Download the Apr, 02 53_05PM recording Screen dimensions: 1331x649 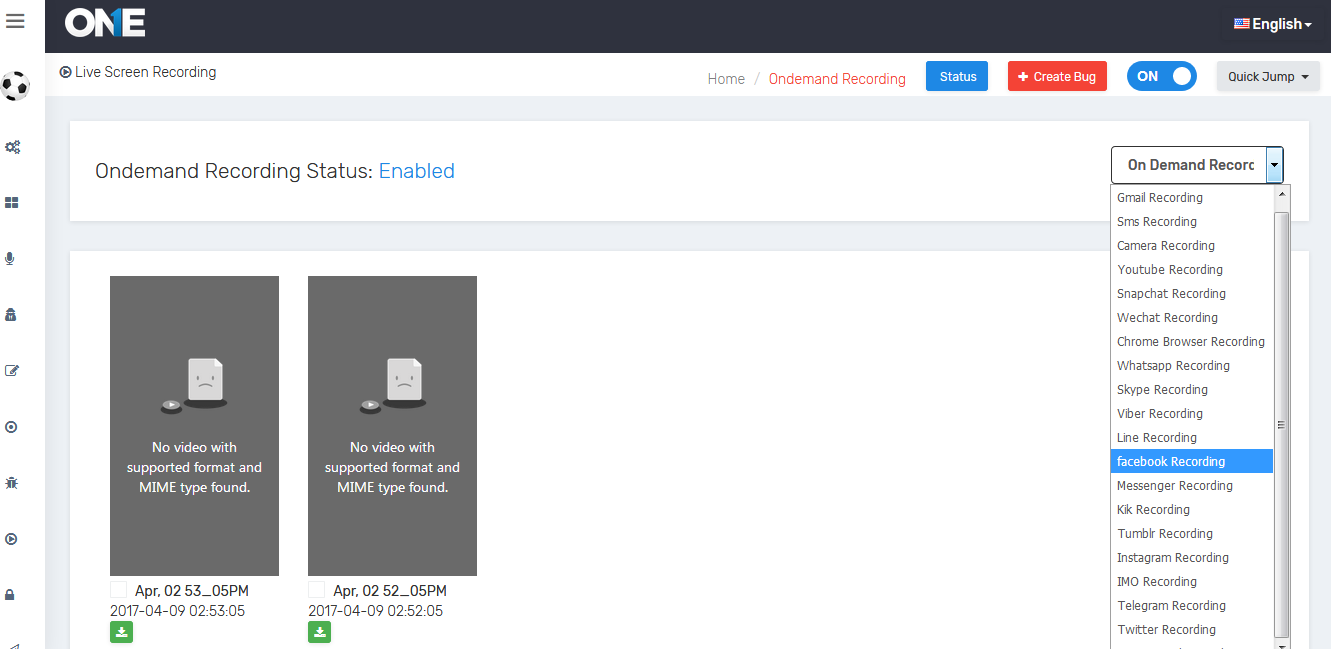(x=121, y=631)
